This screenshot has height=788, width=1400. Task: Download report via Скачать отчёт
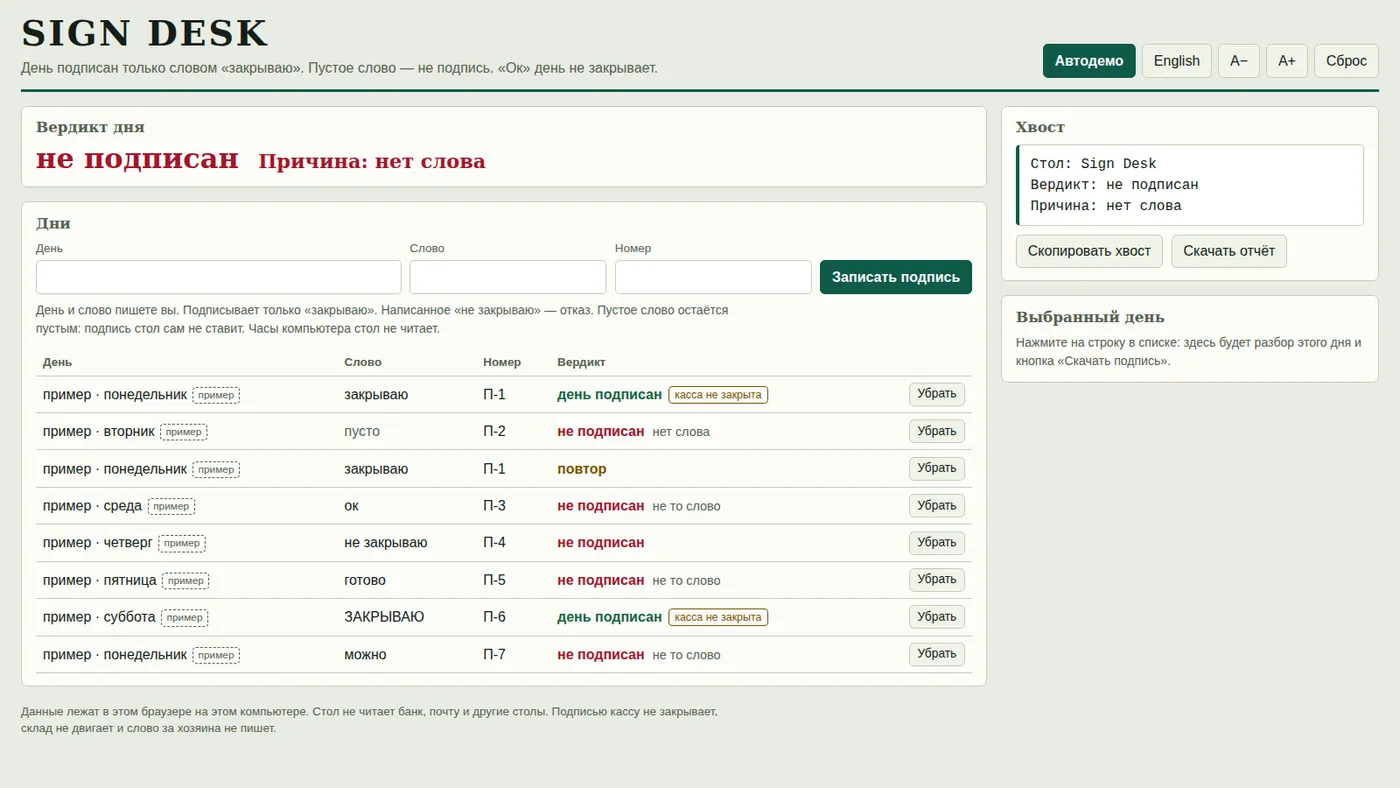point(1229,251)
